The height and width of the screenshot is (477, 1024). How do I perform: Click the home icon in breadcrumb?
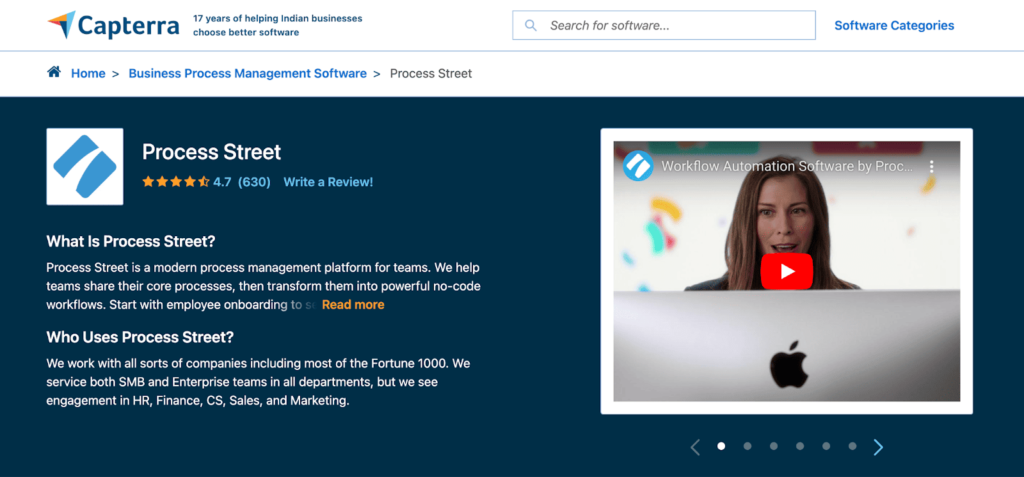pyautogui.click(x=54, y=72)
